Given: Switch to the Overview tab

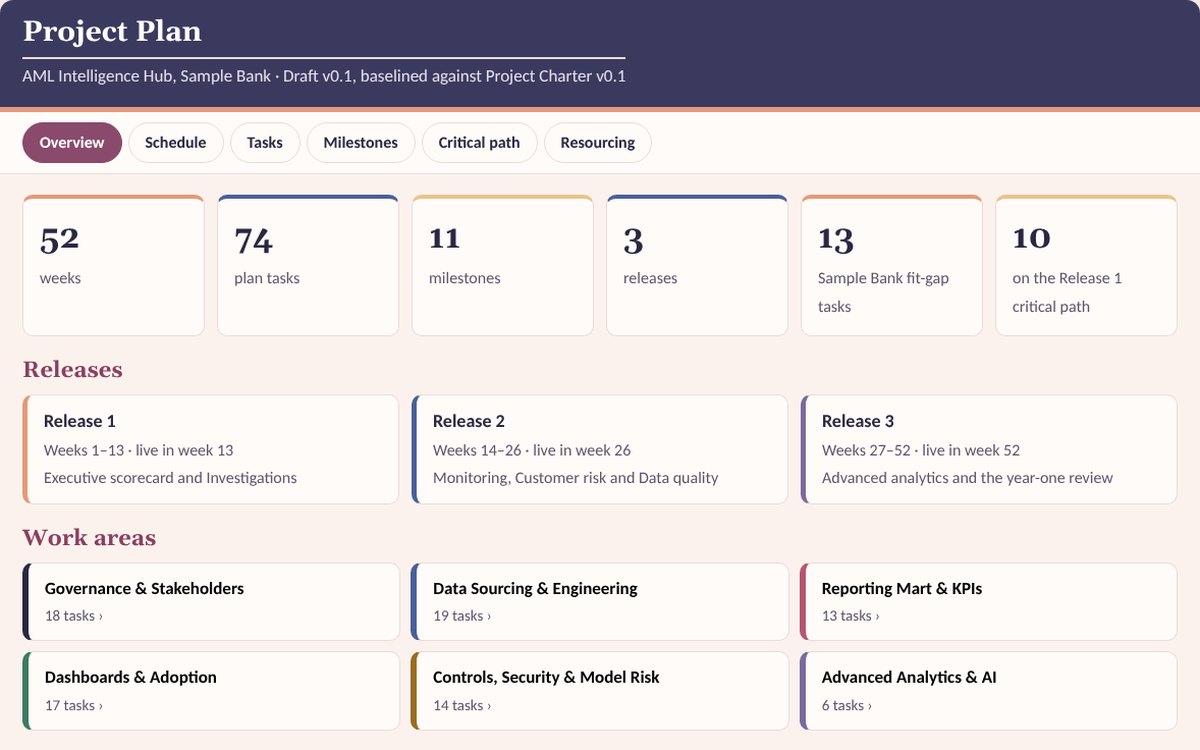Looking at the screenshot, I should point(72,143).
